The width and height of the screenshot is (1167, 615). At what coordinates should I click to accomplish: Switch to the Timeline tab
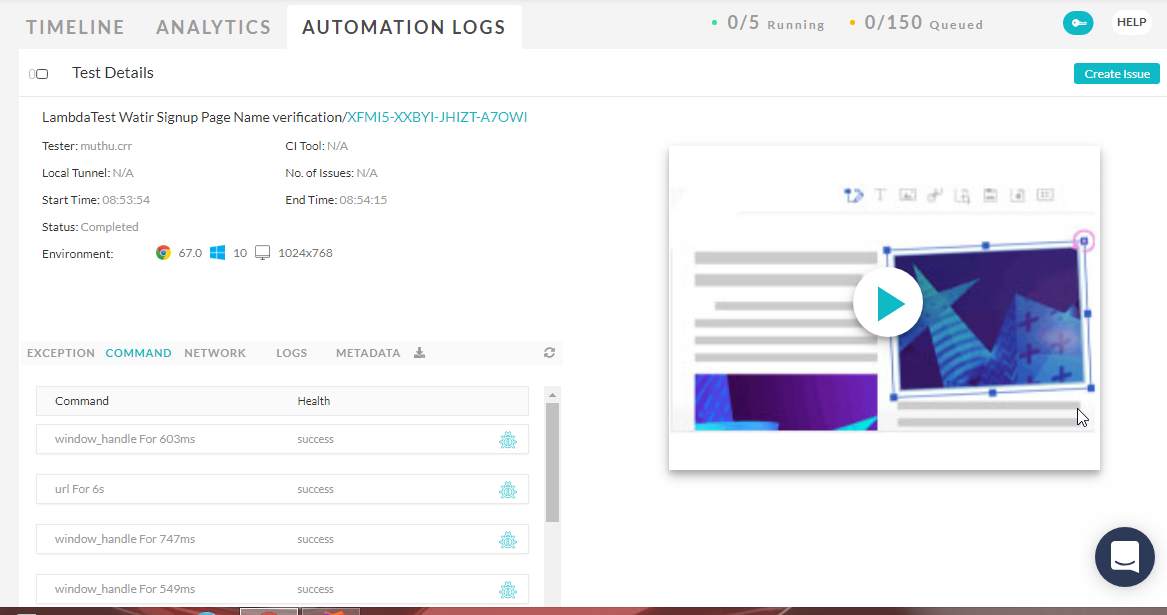point(75,27)
